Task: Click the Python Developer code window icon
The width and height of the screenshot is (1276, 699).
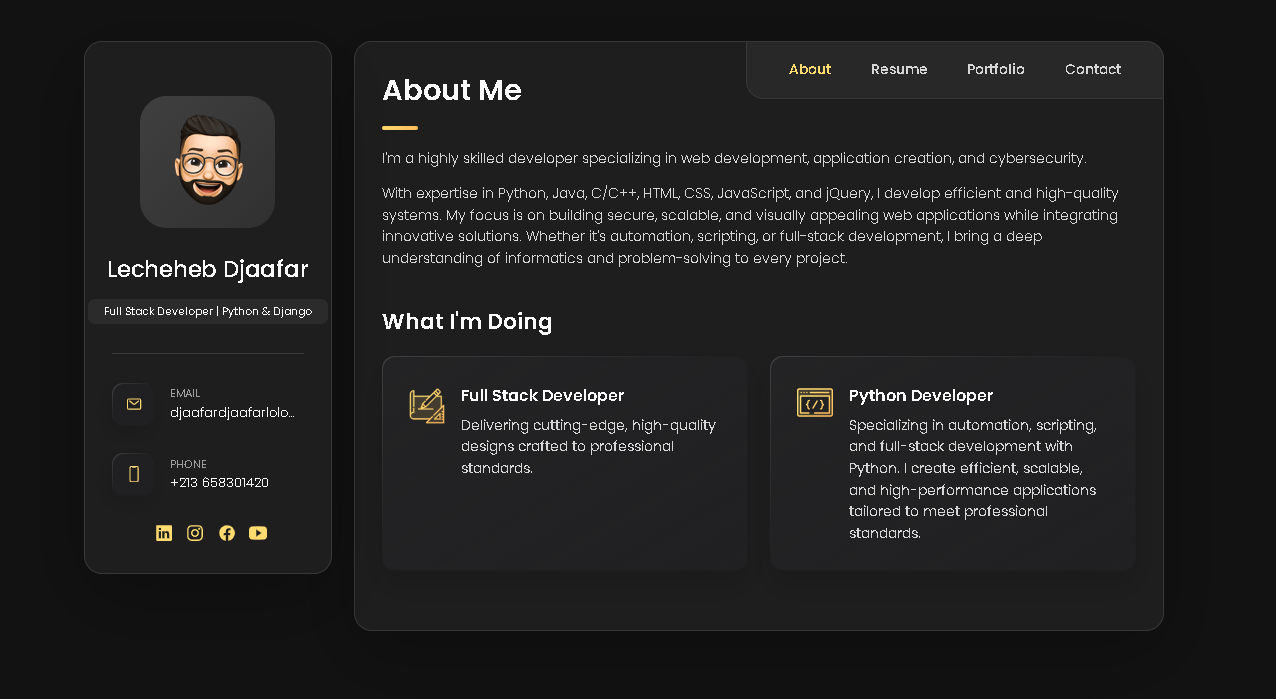Action: (x=814, y=403)
